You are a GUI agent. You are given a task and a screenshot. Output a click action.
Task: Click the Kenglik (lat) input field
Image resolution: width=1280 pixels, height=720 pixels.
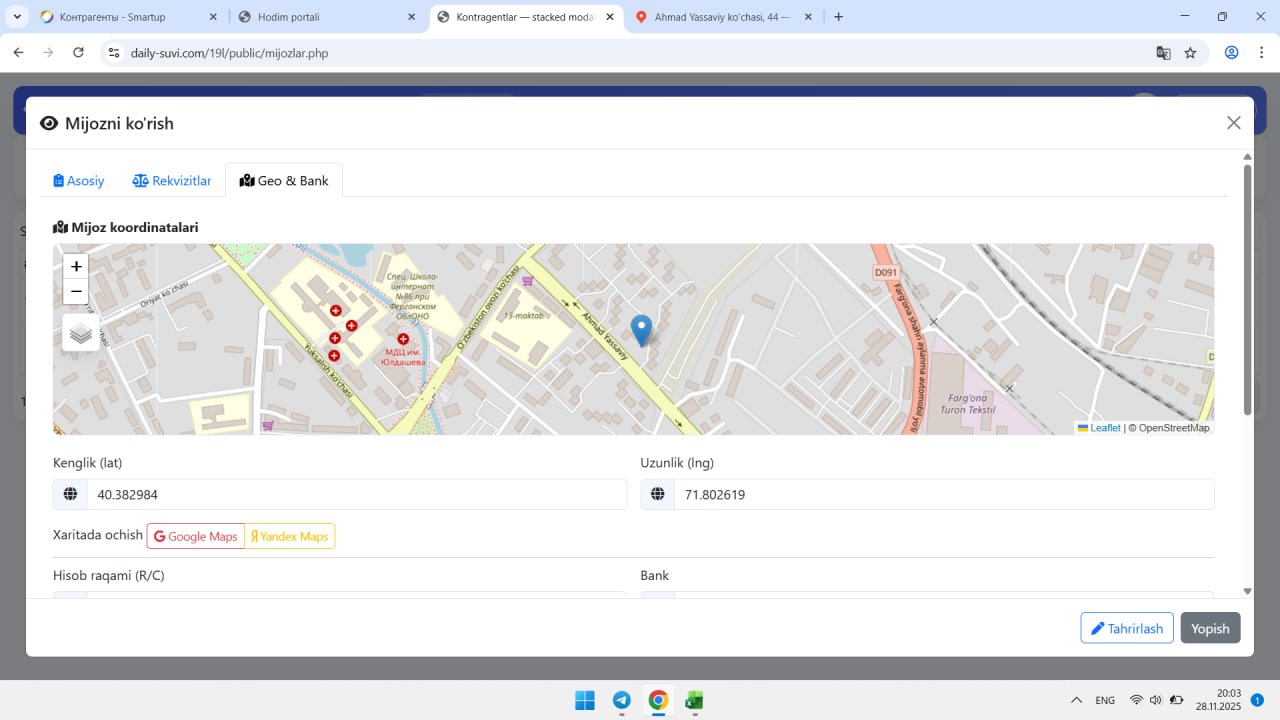point(356,495)
